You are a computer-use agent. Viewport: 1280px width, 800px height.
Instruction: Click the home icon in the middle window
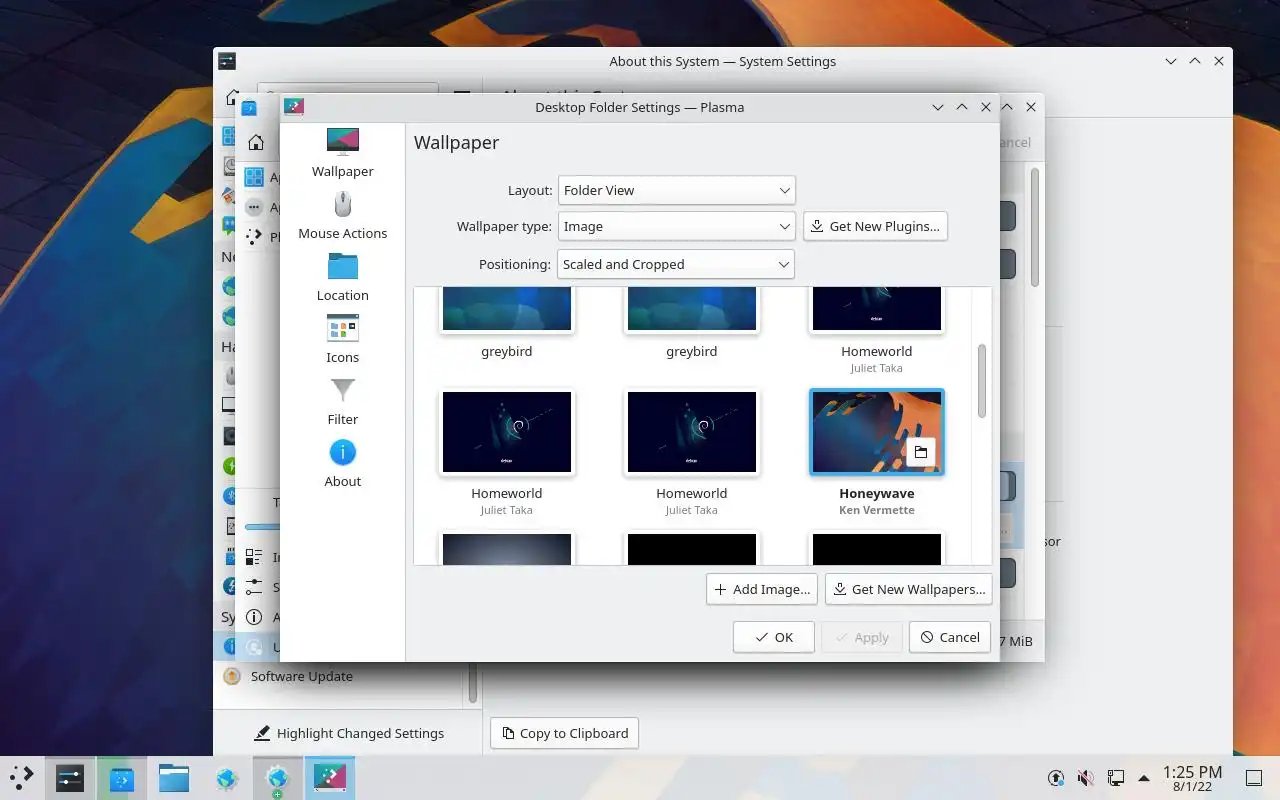tap(257, 143)
